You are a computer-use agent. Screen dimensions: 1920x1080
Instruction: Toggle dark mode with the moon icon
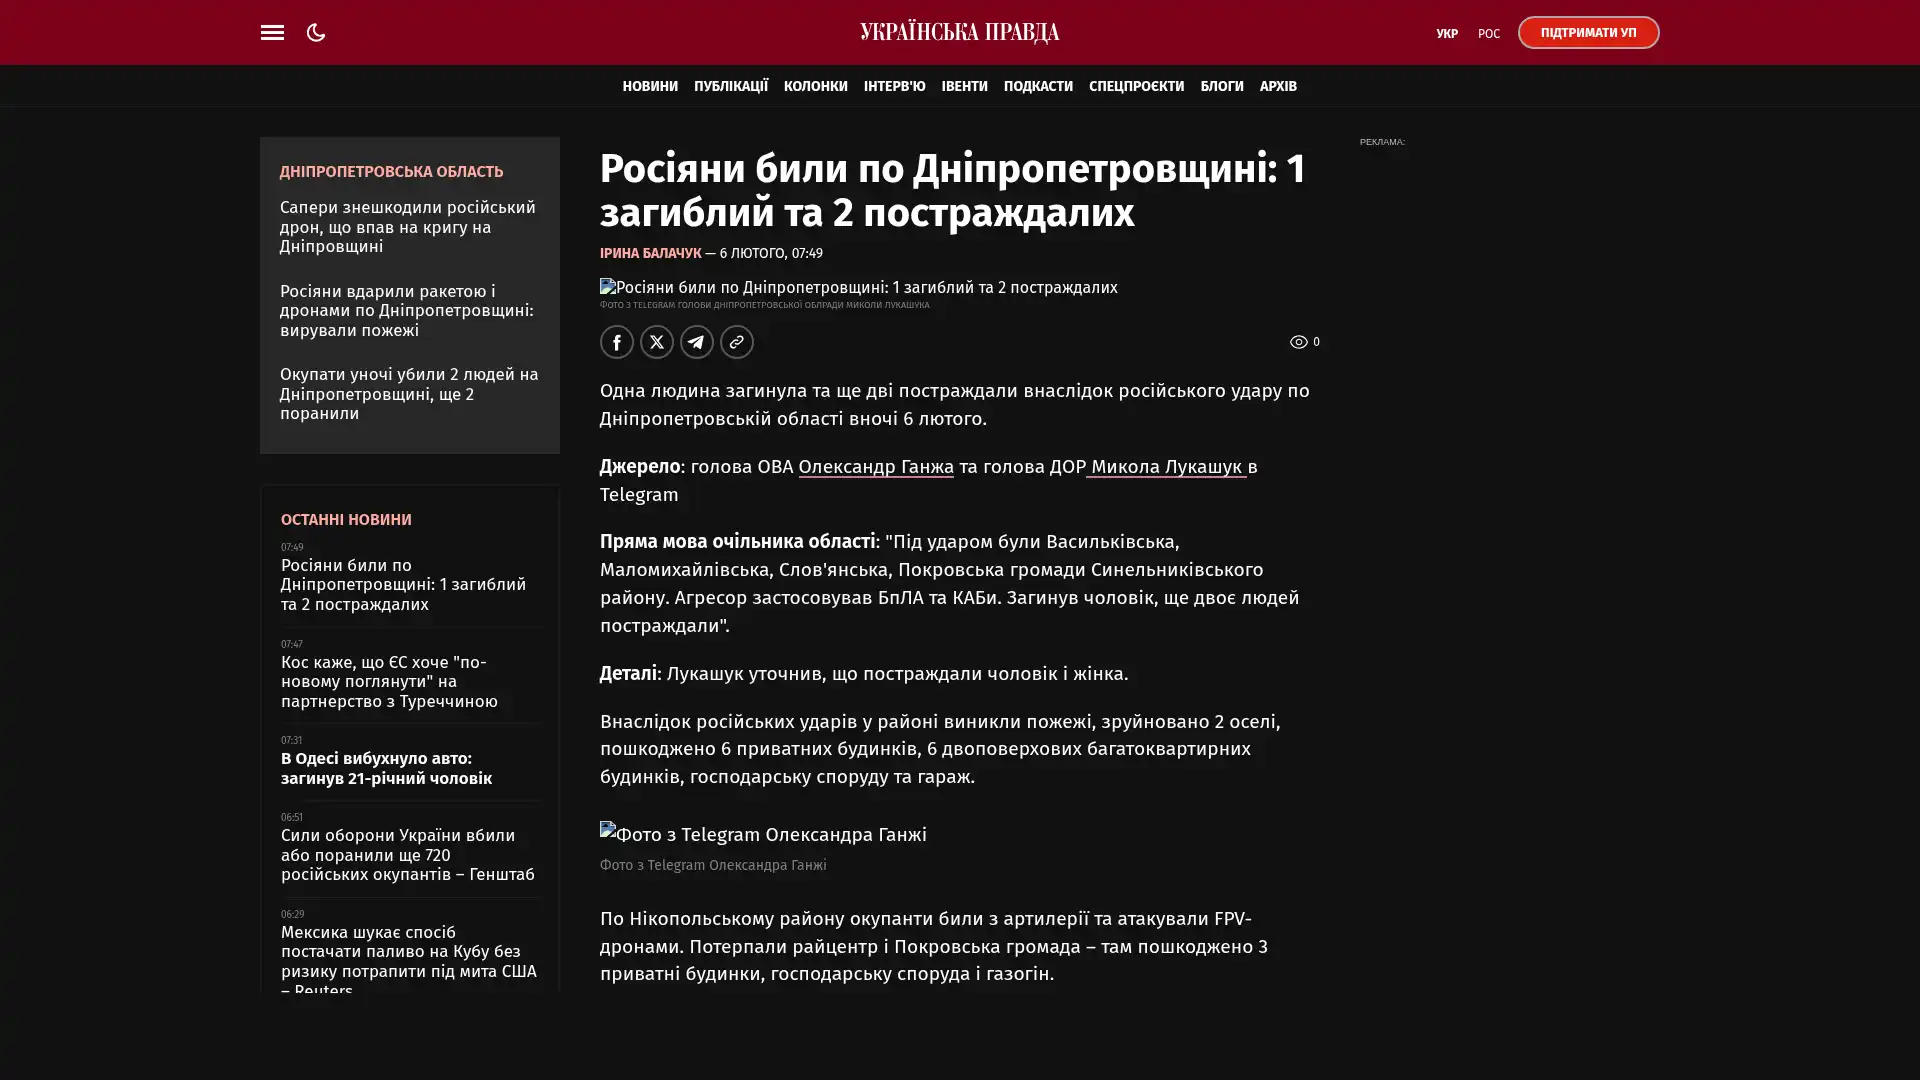point(316,32)
